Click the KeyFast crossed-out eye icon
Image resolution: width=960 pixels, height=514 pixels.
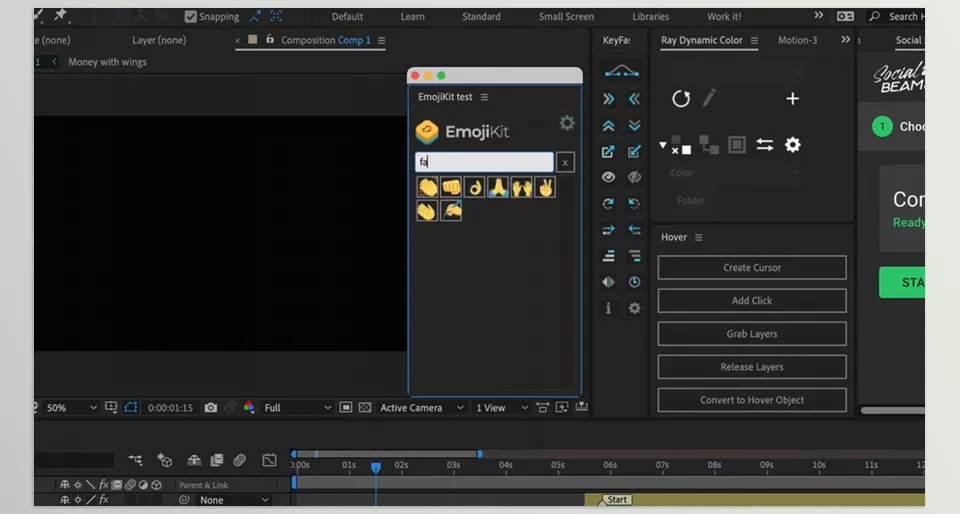pos(634,177)
